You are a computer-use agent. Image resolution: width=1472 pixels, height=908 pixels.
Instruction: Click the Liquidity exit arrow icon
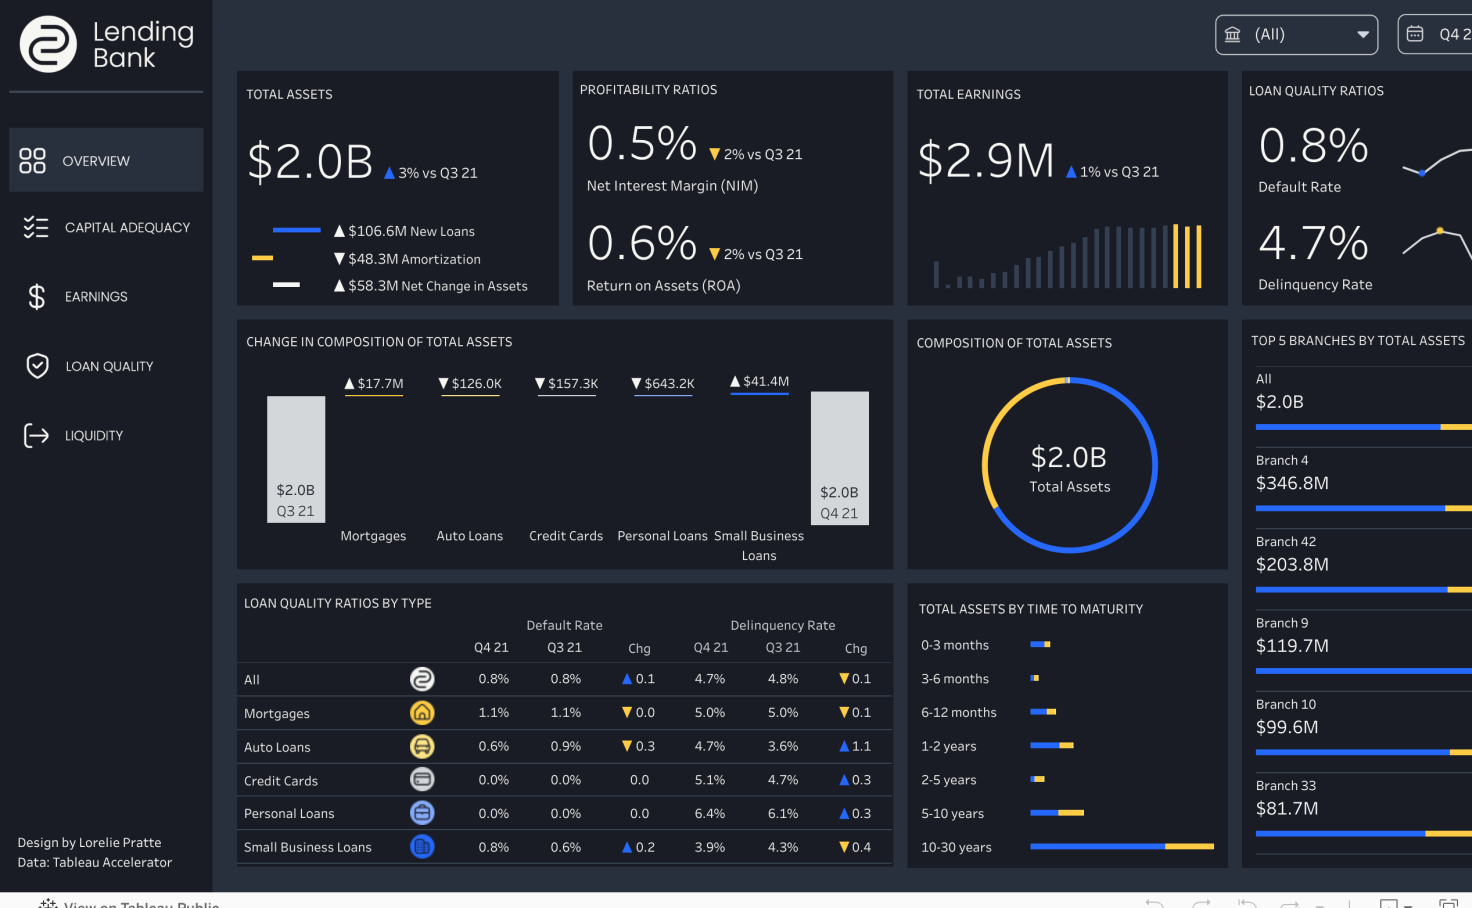[36, 435]
